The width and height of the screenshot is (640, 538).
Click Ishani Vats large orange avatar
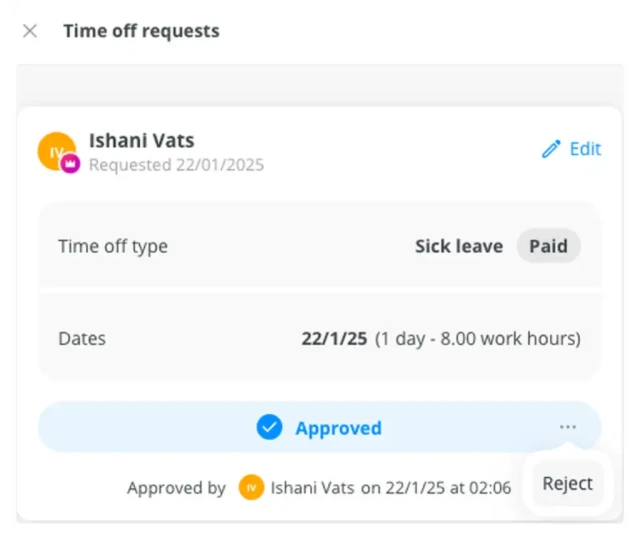coord(57,151)
